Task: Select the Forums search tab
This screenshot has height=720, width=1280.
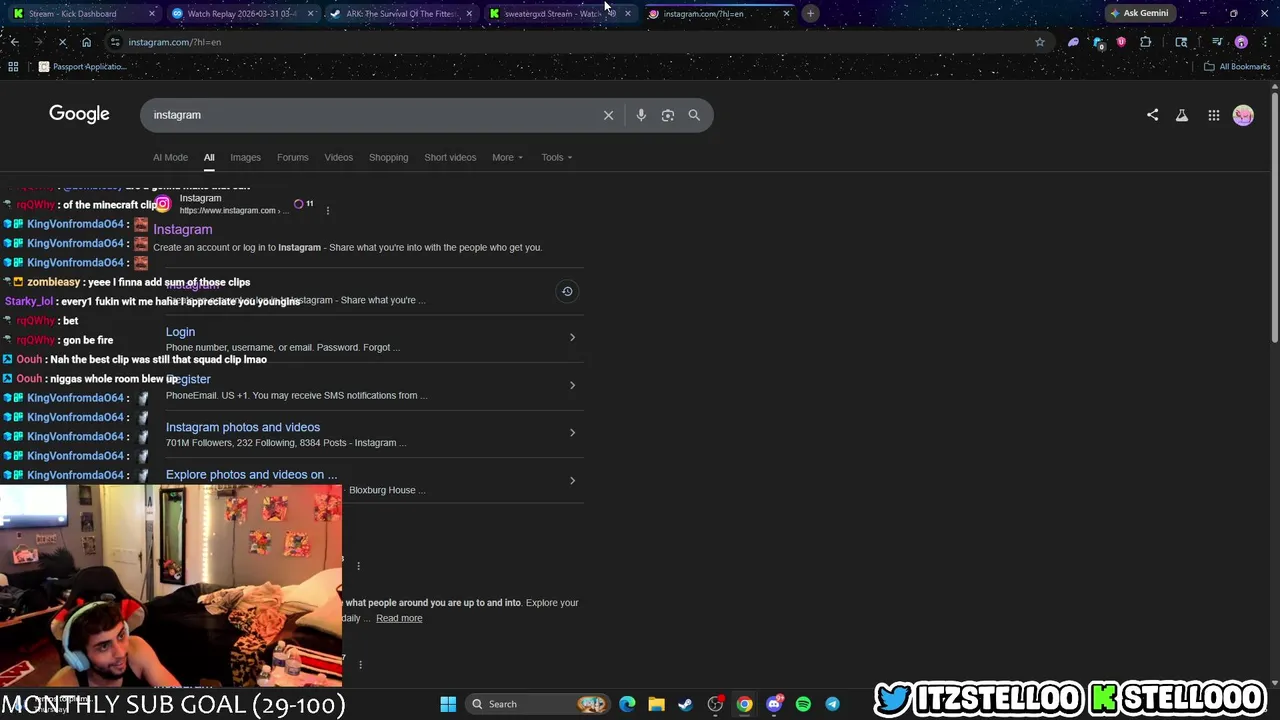Action: 292,157
